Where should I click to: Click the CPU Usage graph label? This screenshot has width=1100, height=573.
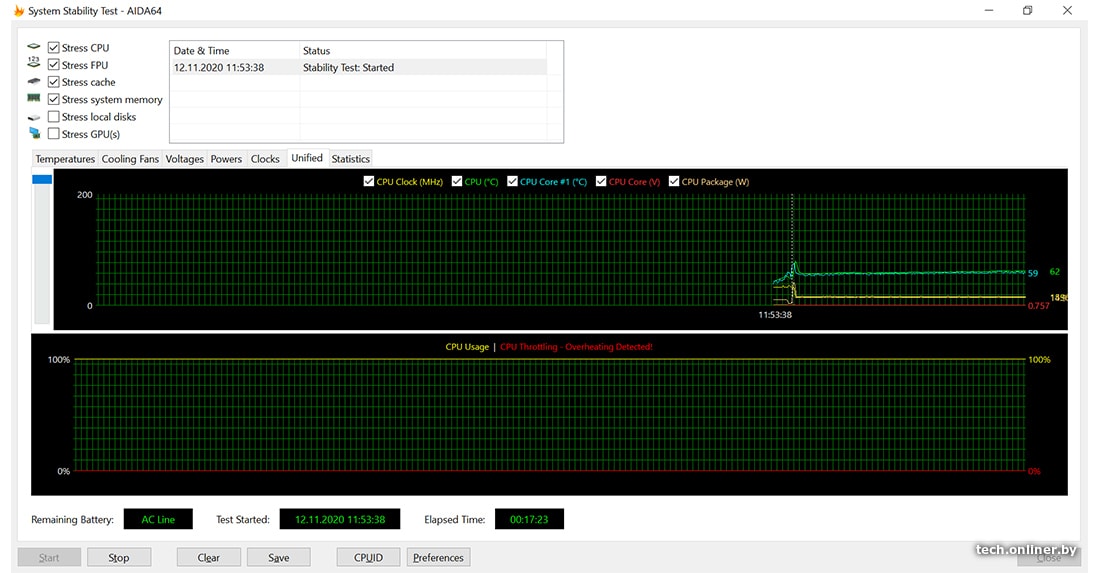[x=467, y=346]
